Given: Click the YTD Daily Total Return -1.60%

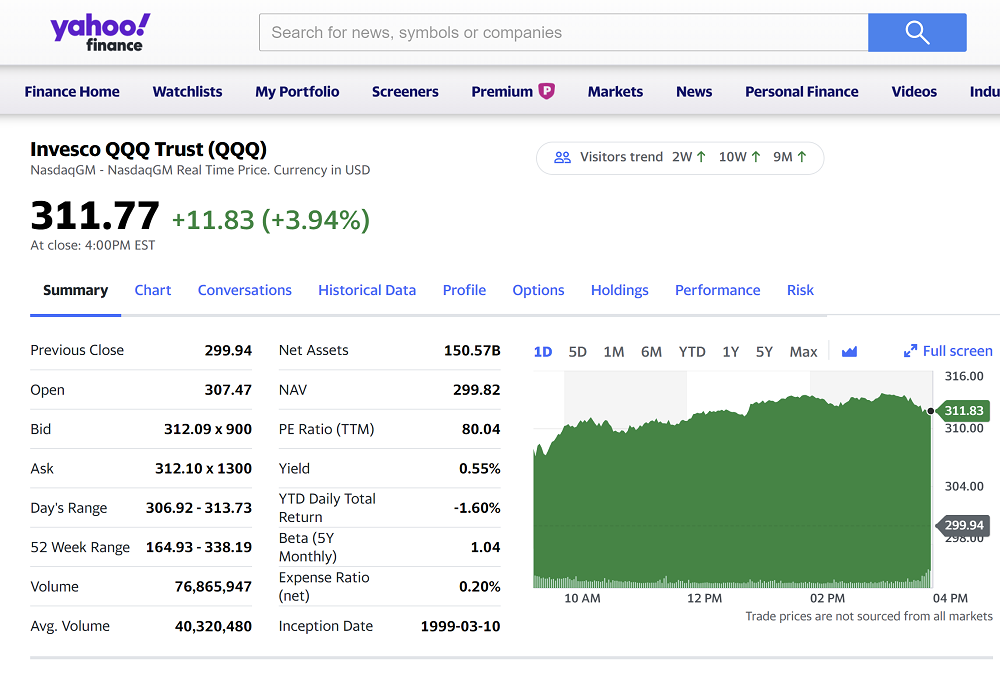Looking at the screenshot, I should [x=477, y=508].
